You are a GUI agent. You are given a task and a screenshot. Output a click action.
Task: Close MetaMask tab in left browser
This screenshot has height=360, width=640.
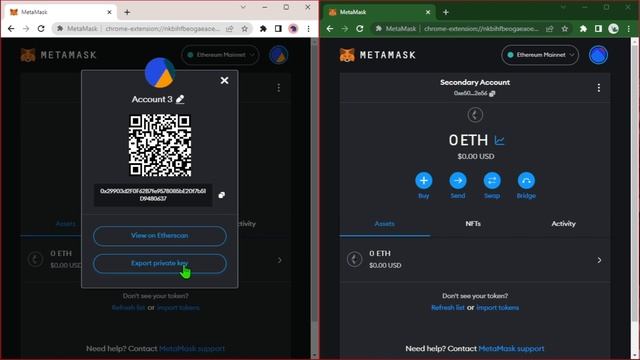point(109,12)
